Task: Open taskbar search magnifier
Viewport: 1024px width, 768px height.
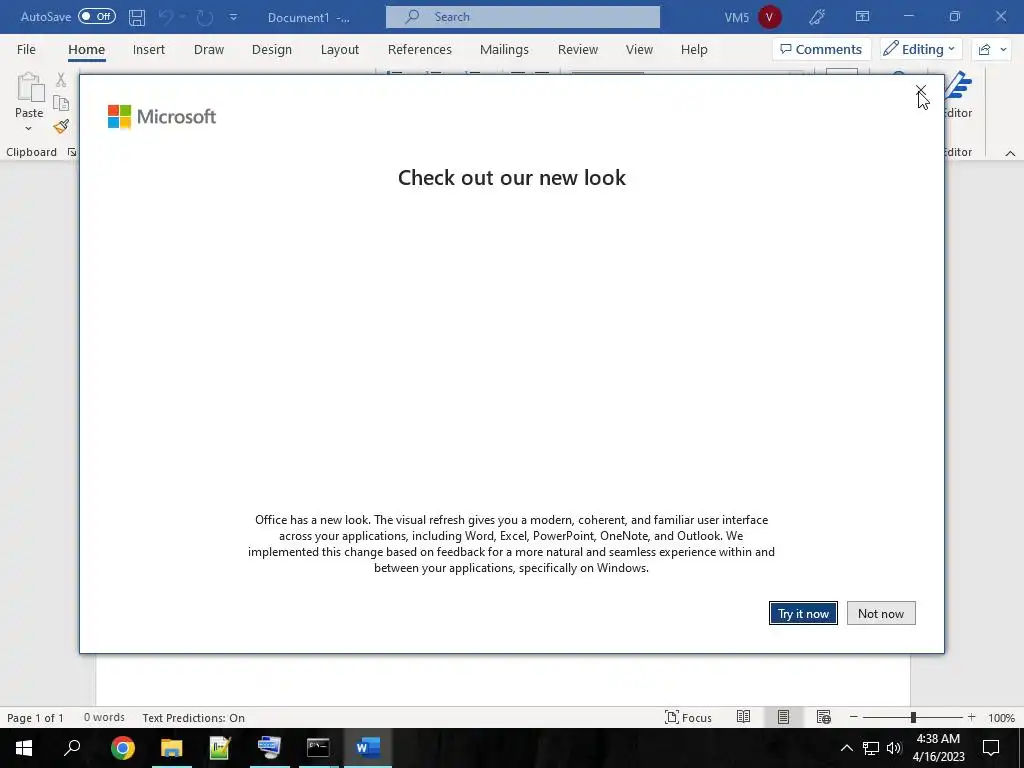Action: coord(72,748)
